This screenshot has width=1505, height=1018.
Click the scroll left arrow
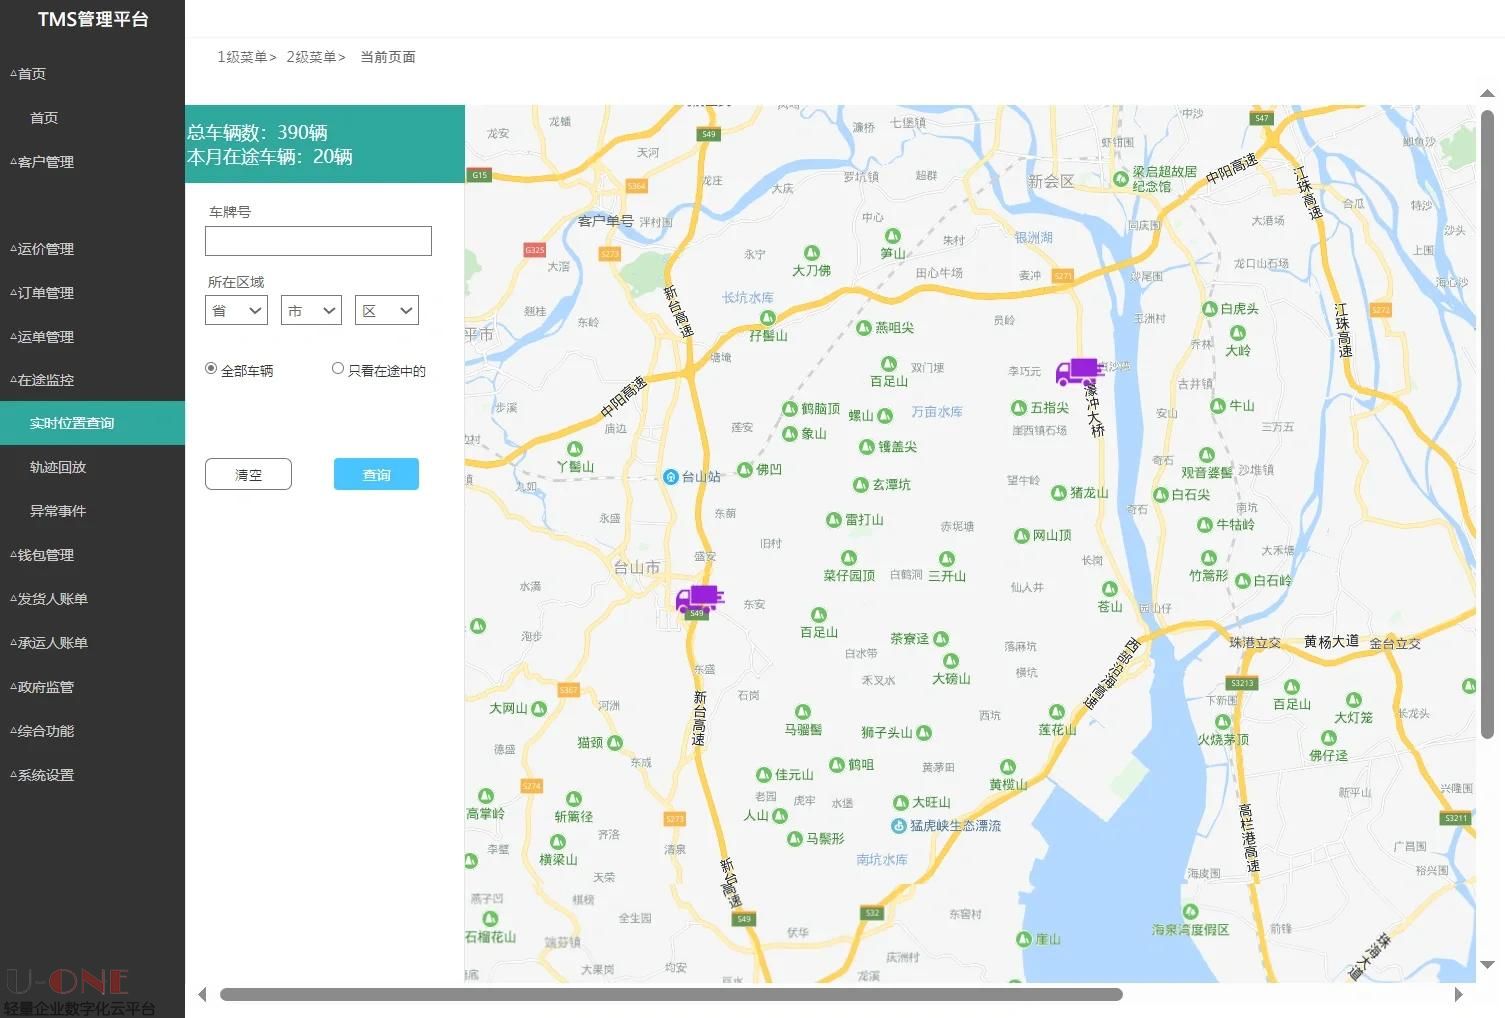[202, 994]
